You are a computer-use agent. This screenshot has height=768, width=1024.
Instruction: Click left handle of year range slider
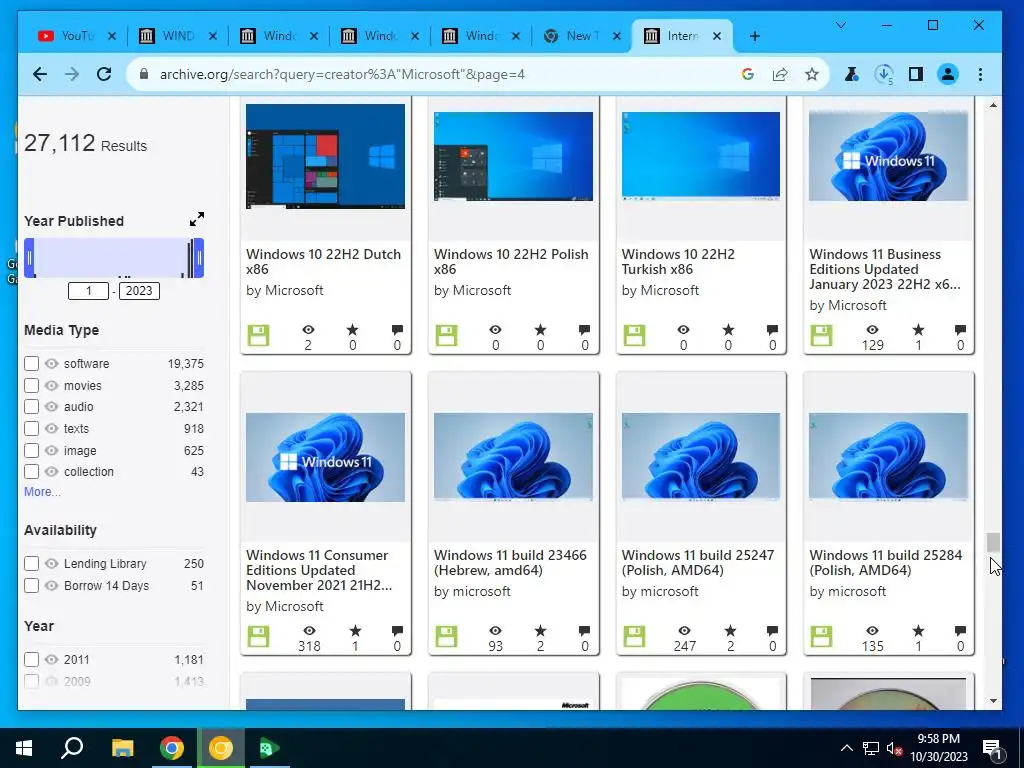[29, 258]
